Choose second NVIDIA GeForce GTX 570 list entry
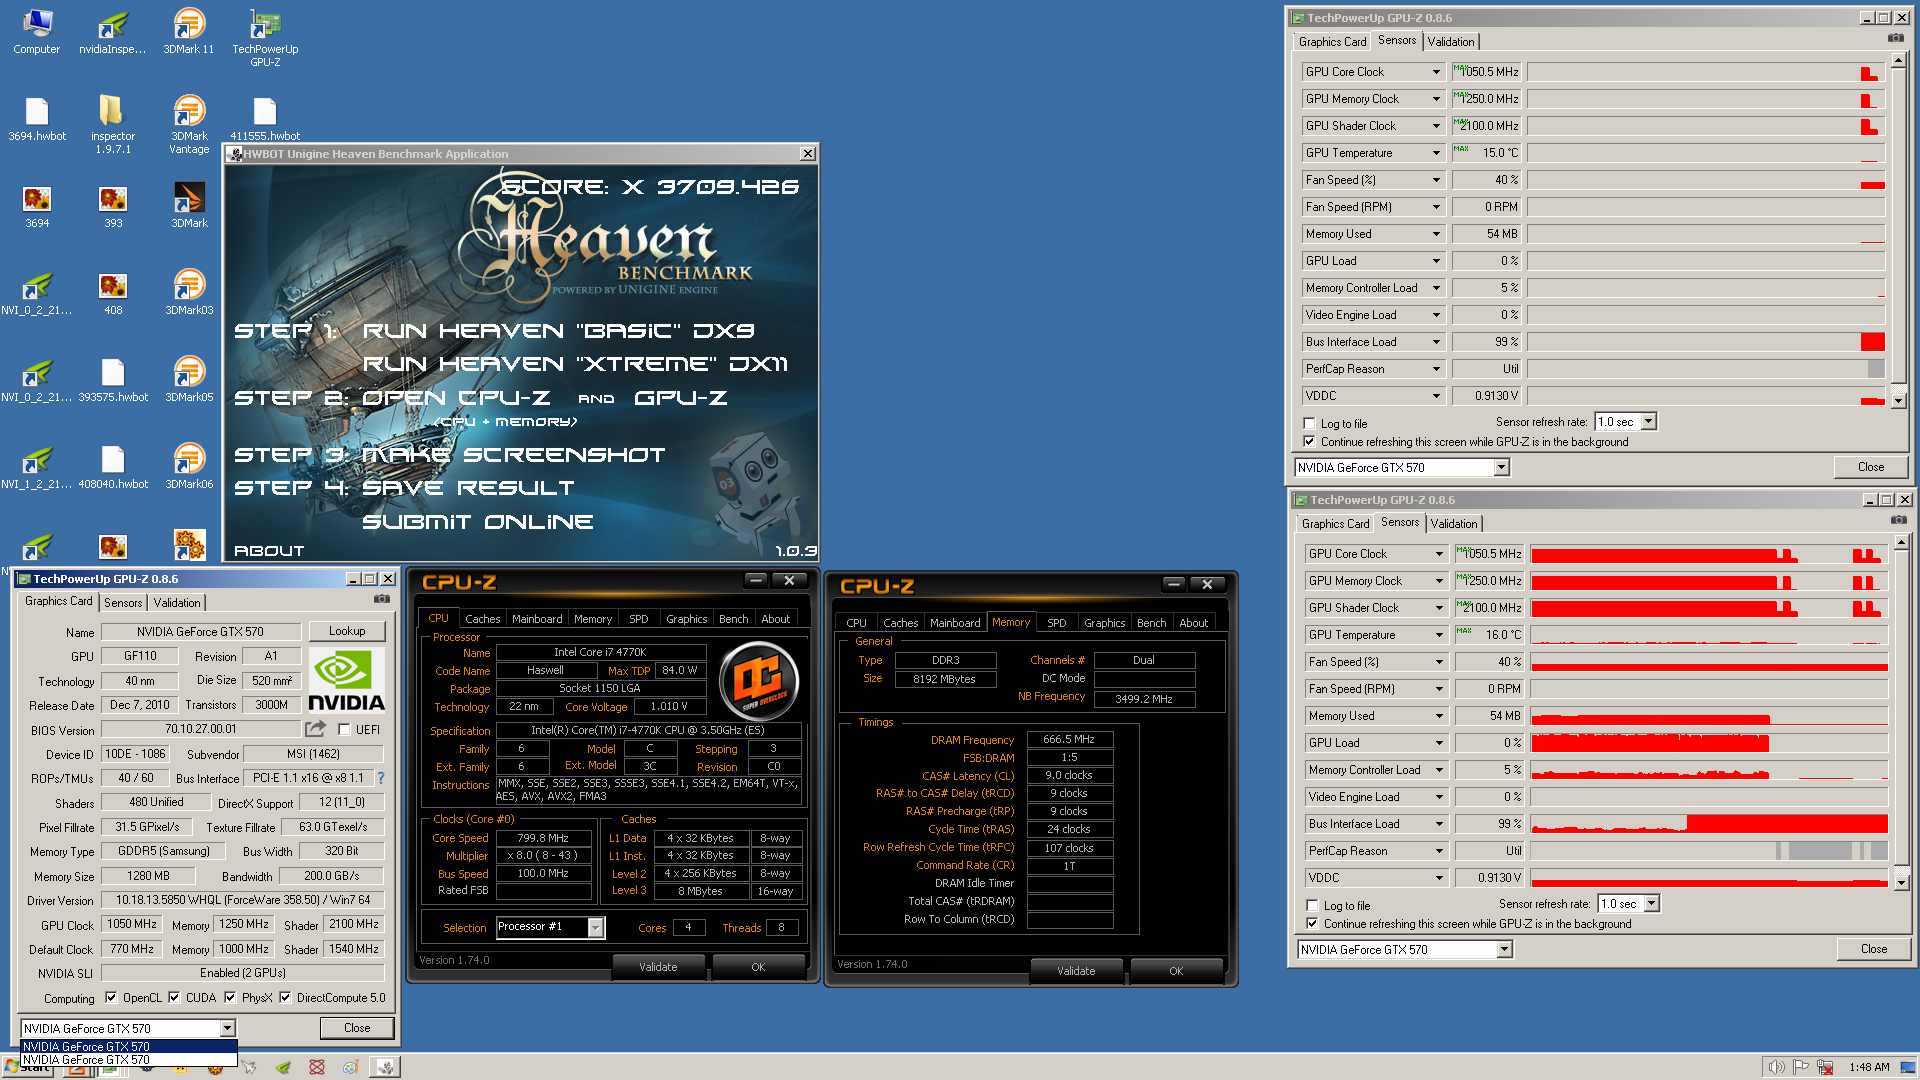 pyautogui.click(x=128, y=1060)
